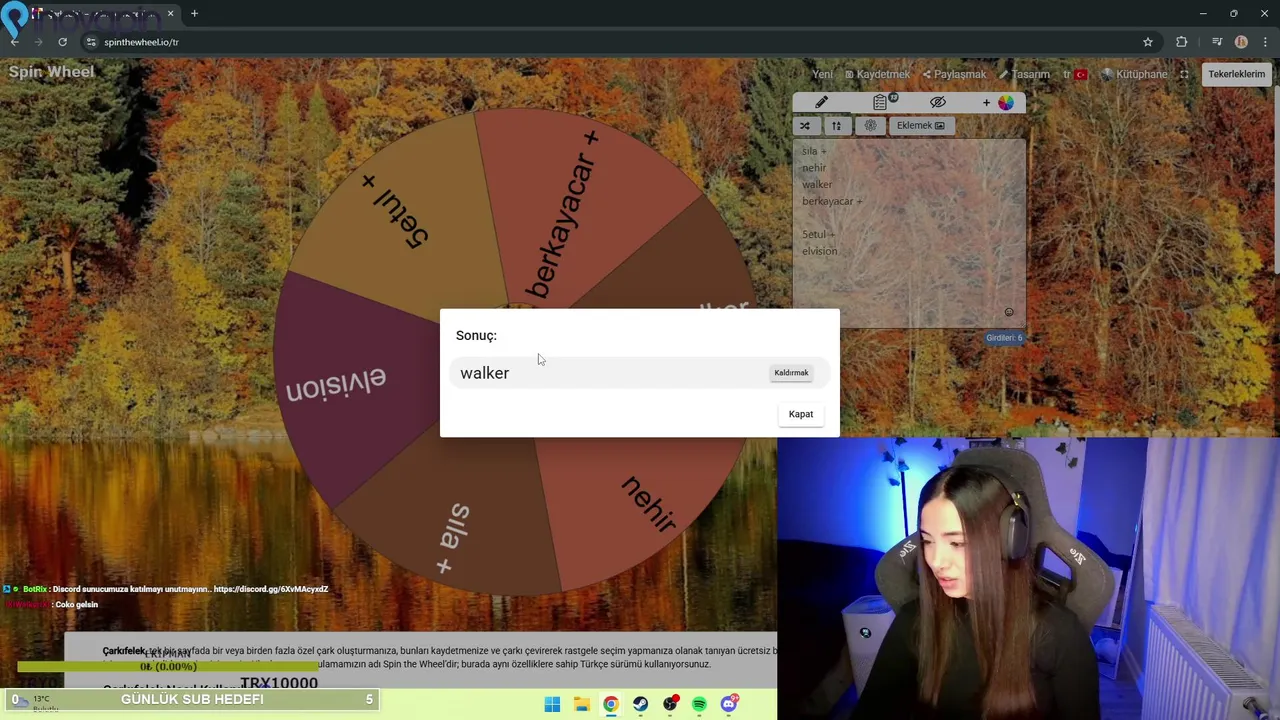Open OBS from the taskbar
Screen dimensions: 1280x720
[670, 705]
